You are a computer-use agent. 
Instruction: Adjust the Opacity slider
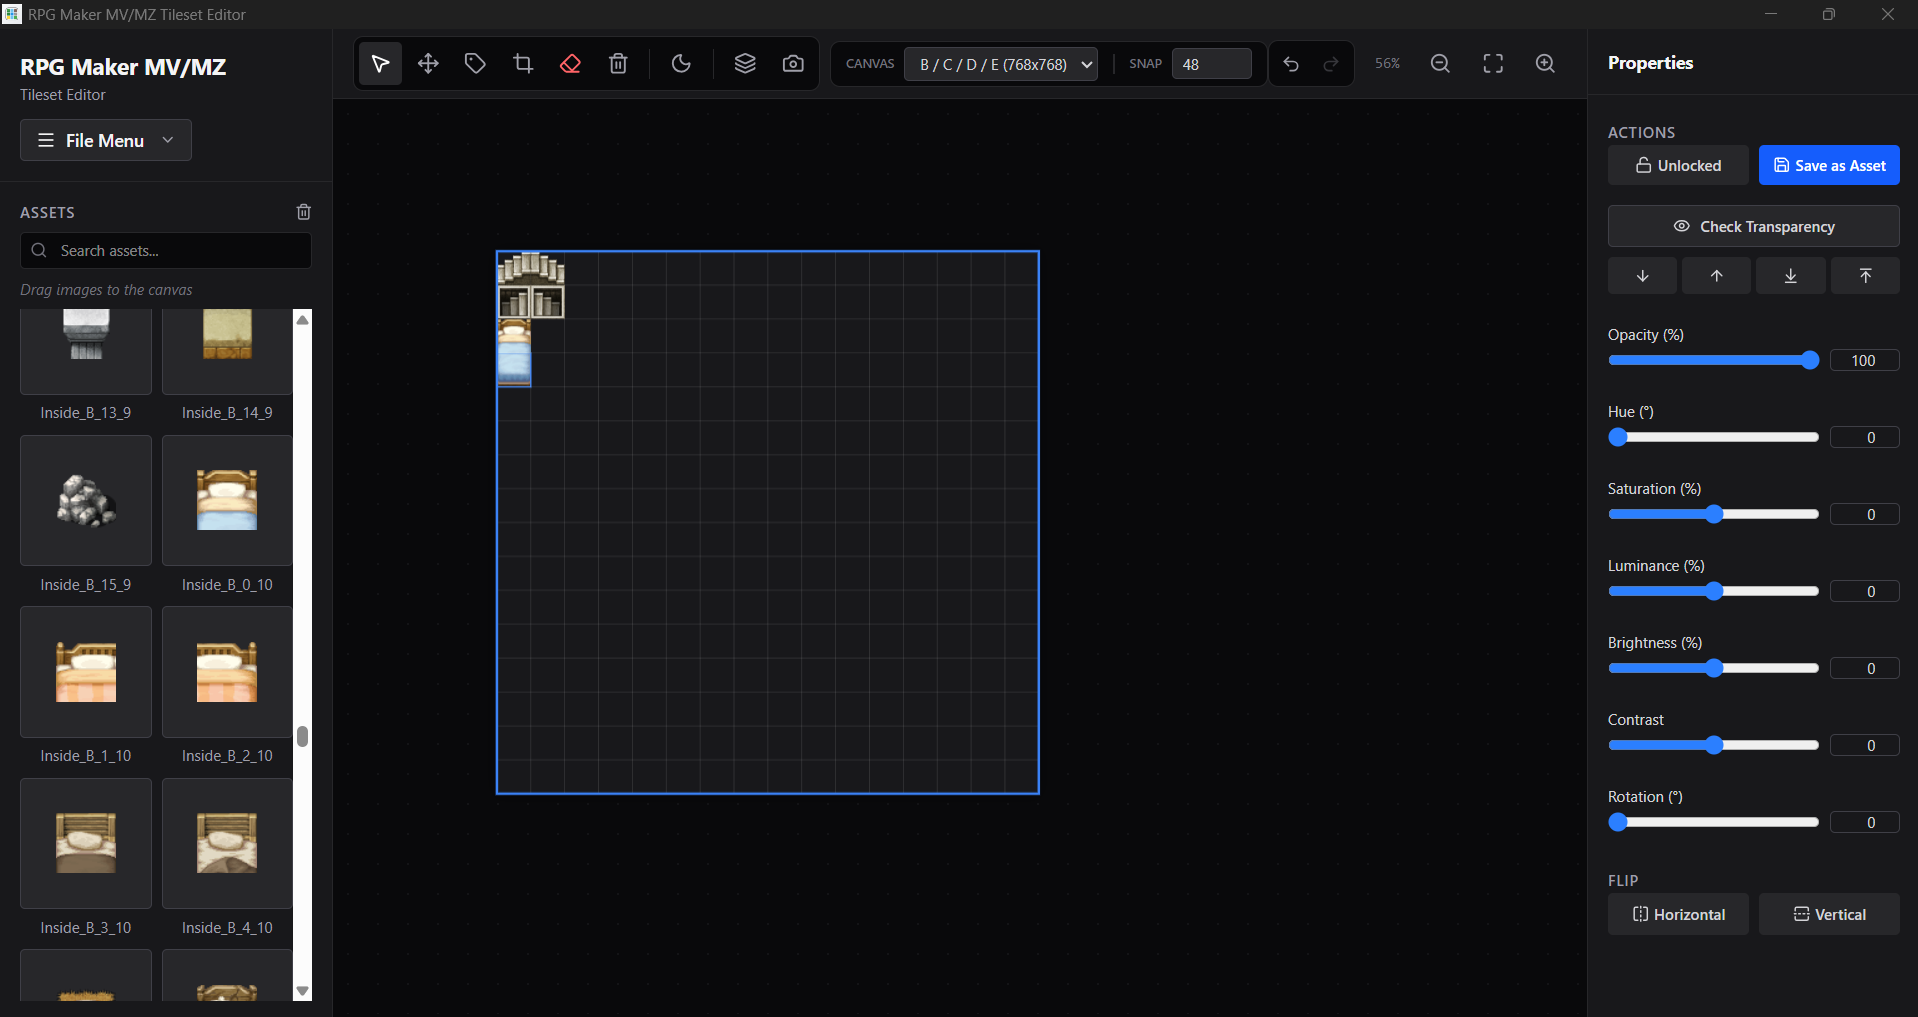coord(1713,361)
